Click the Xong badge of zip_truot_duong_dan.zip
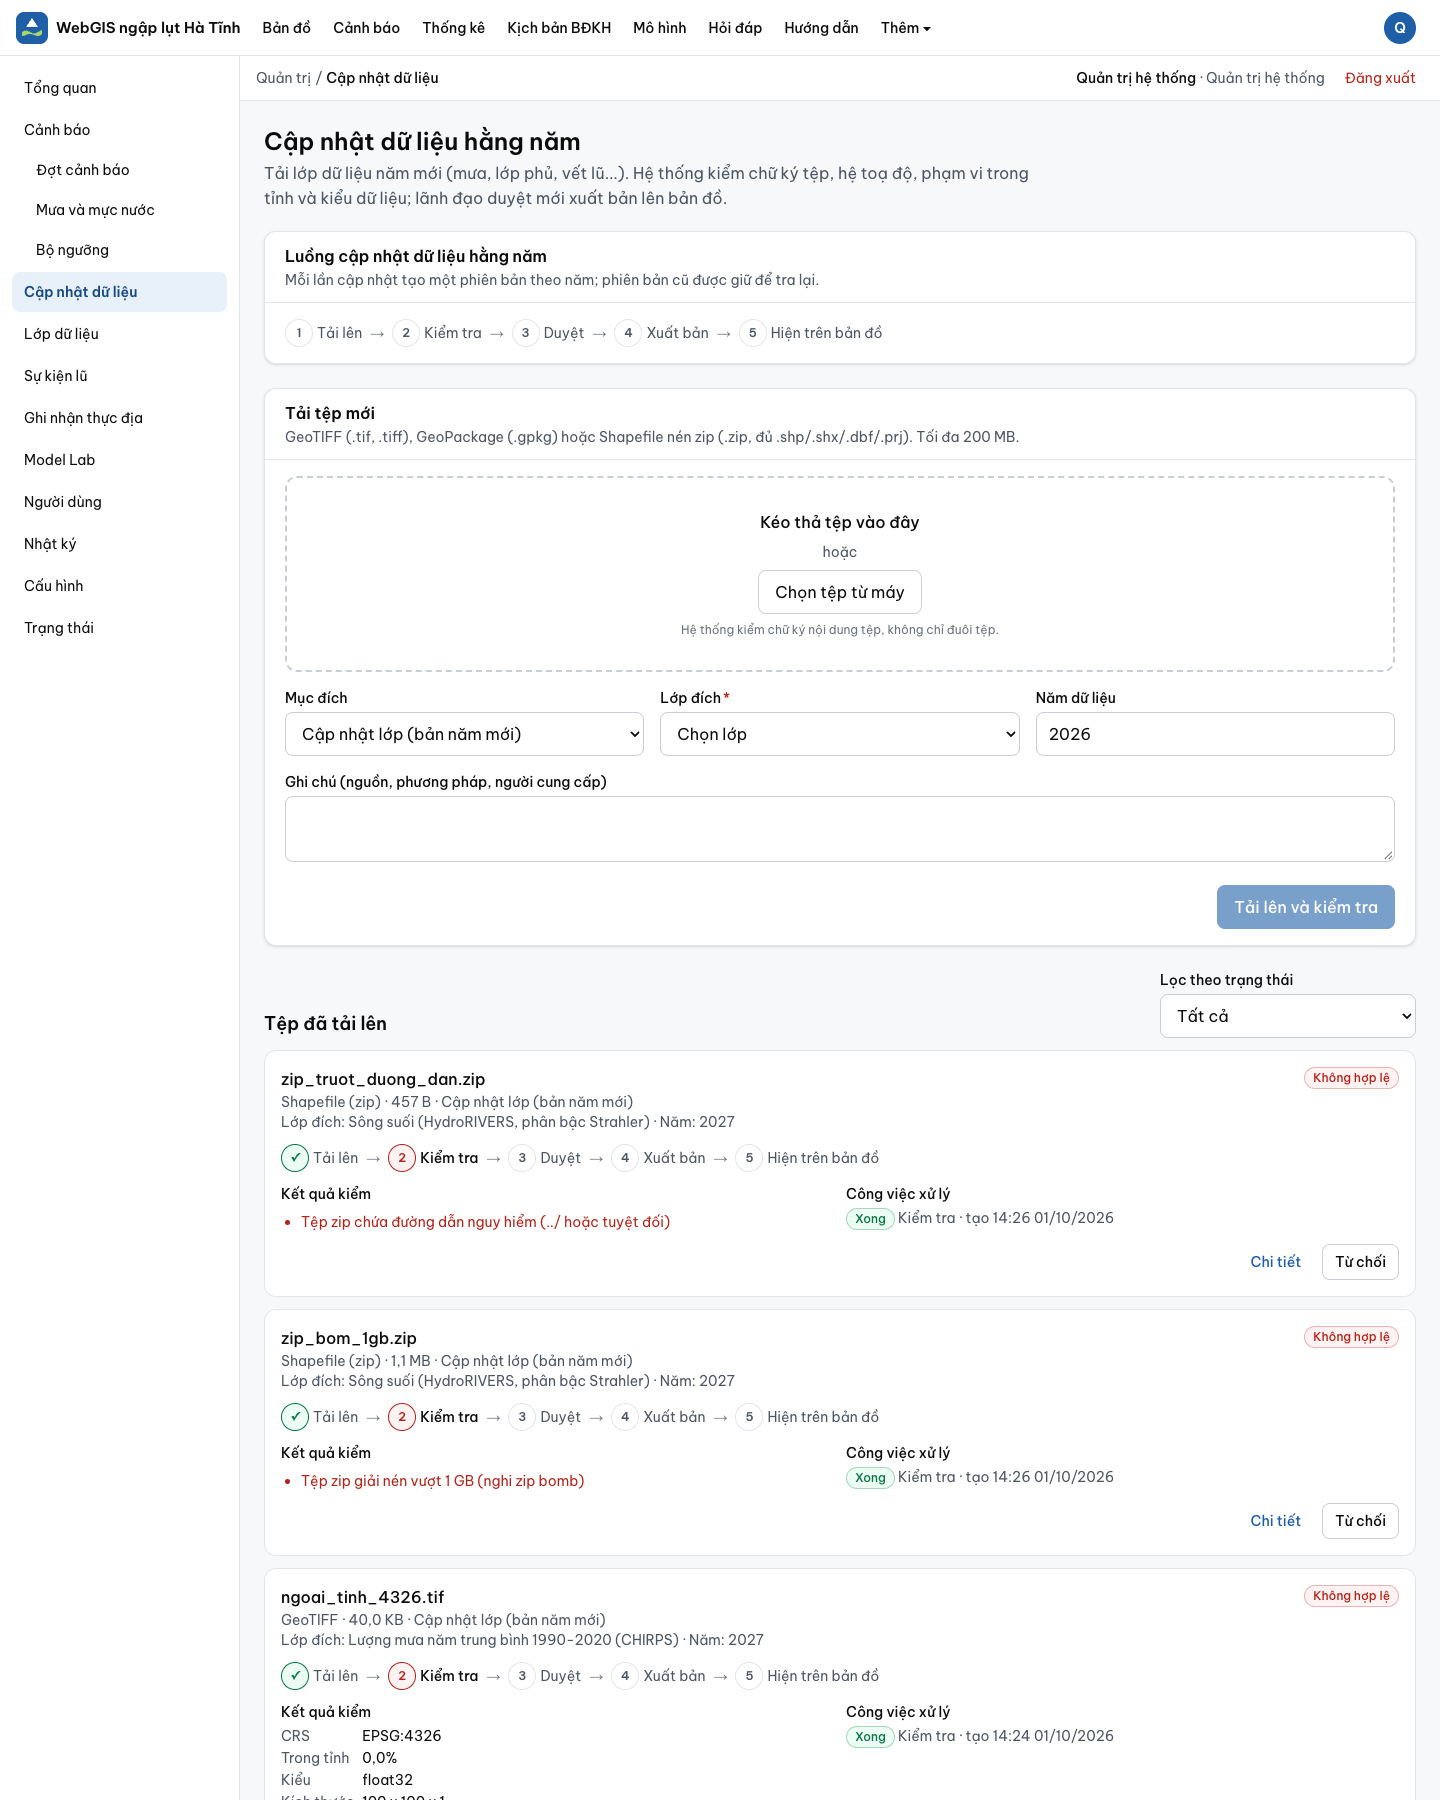 870,1218
